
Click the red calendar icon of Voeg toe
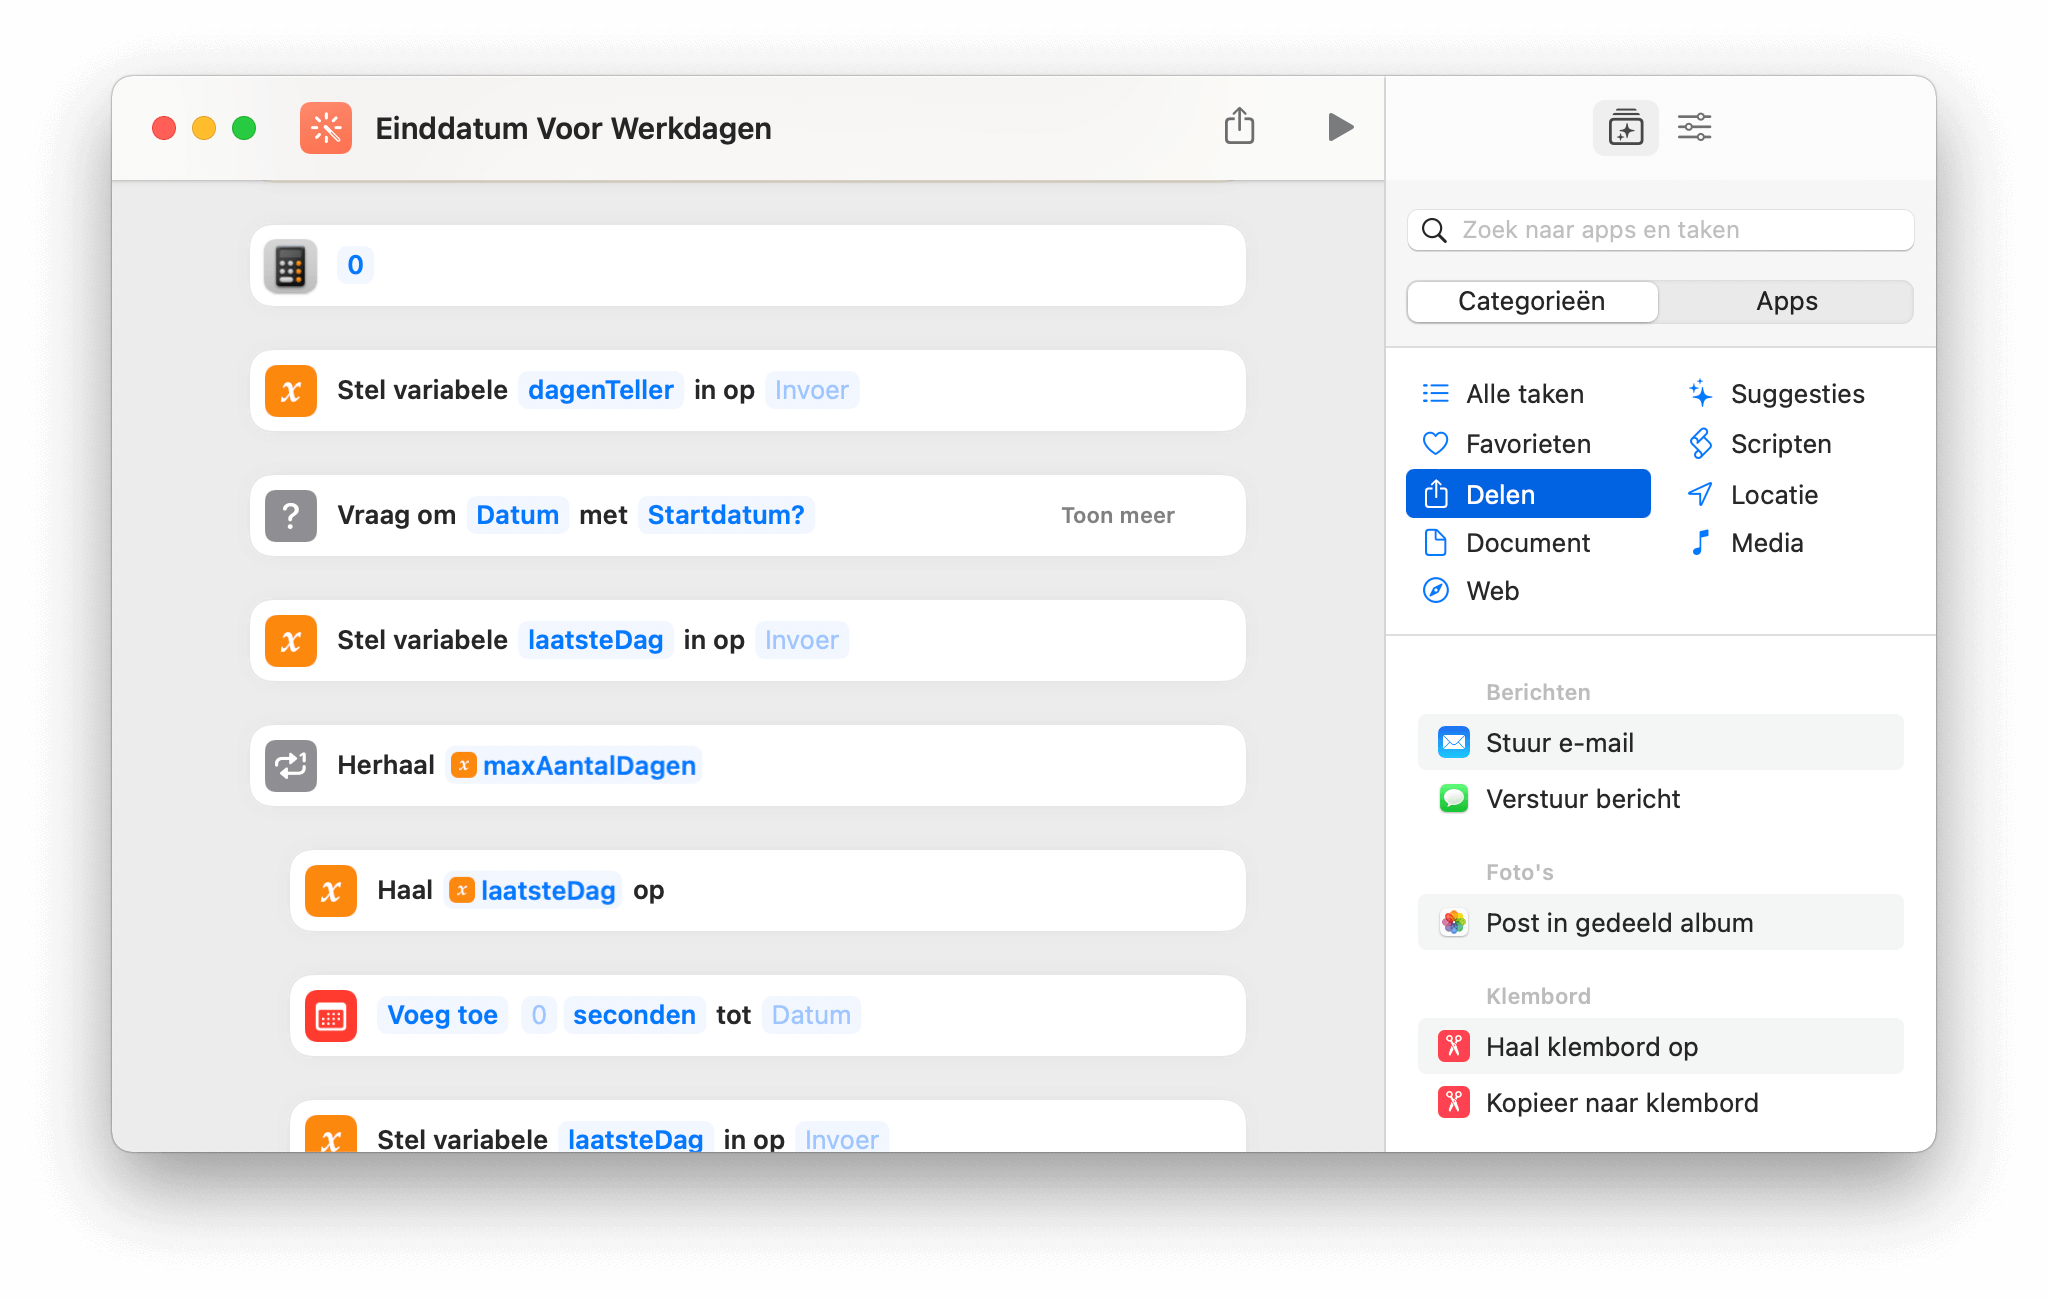[331, 1016]
